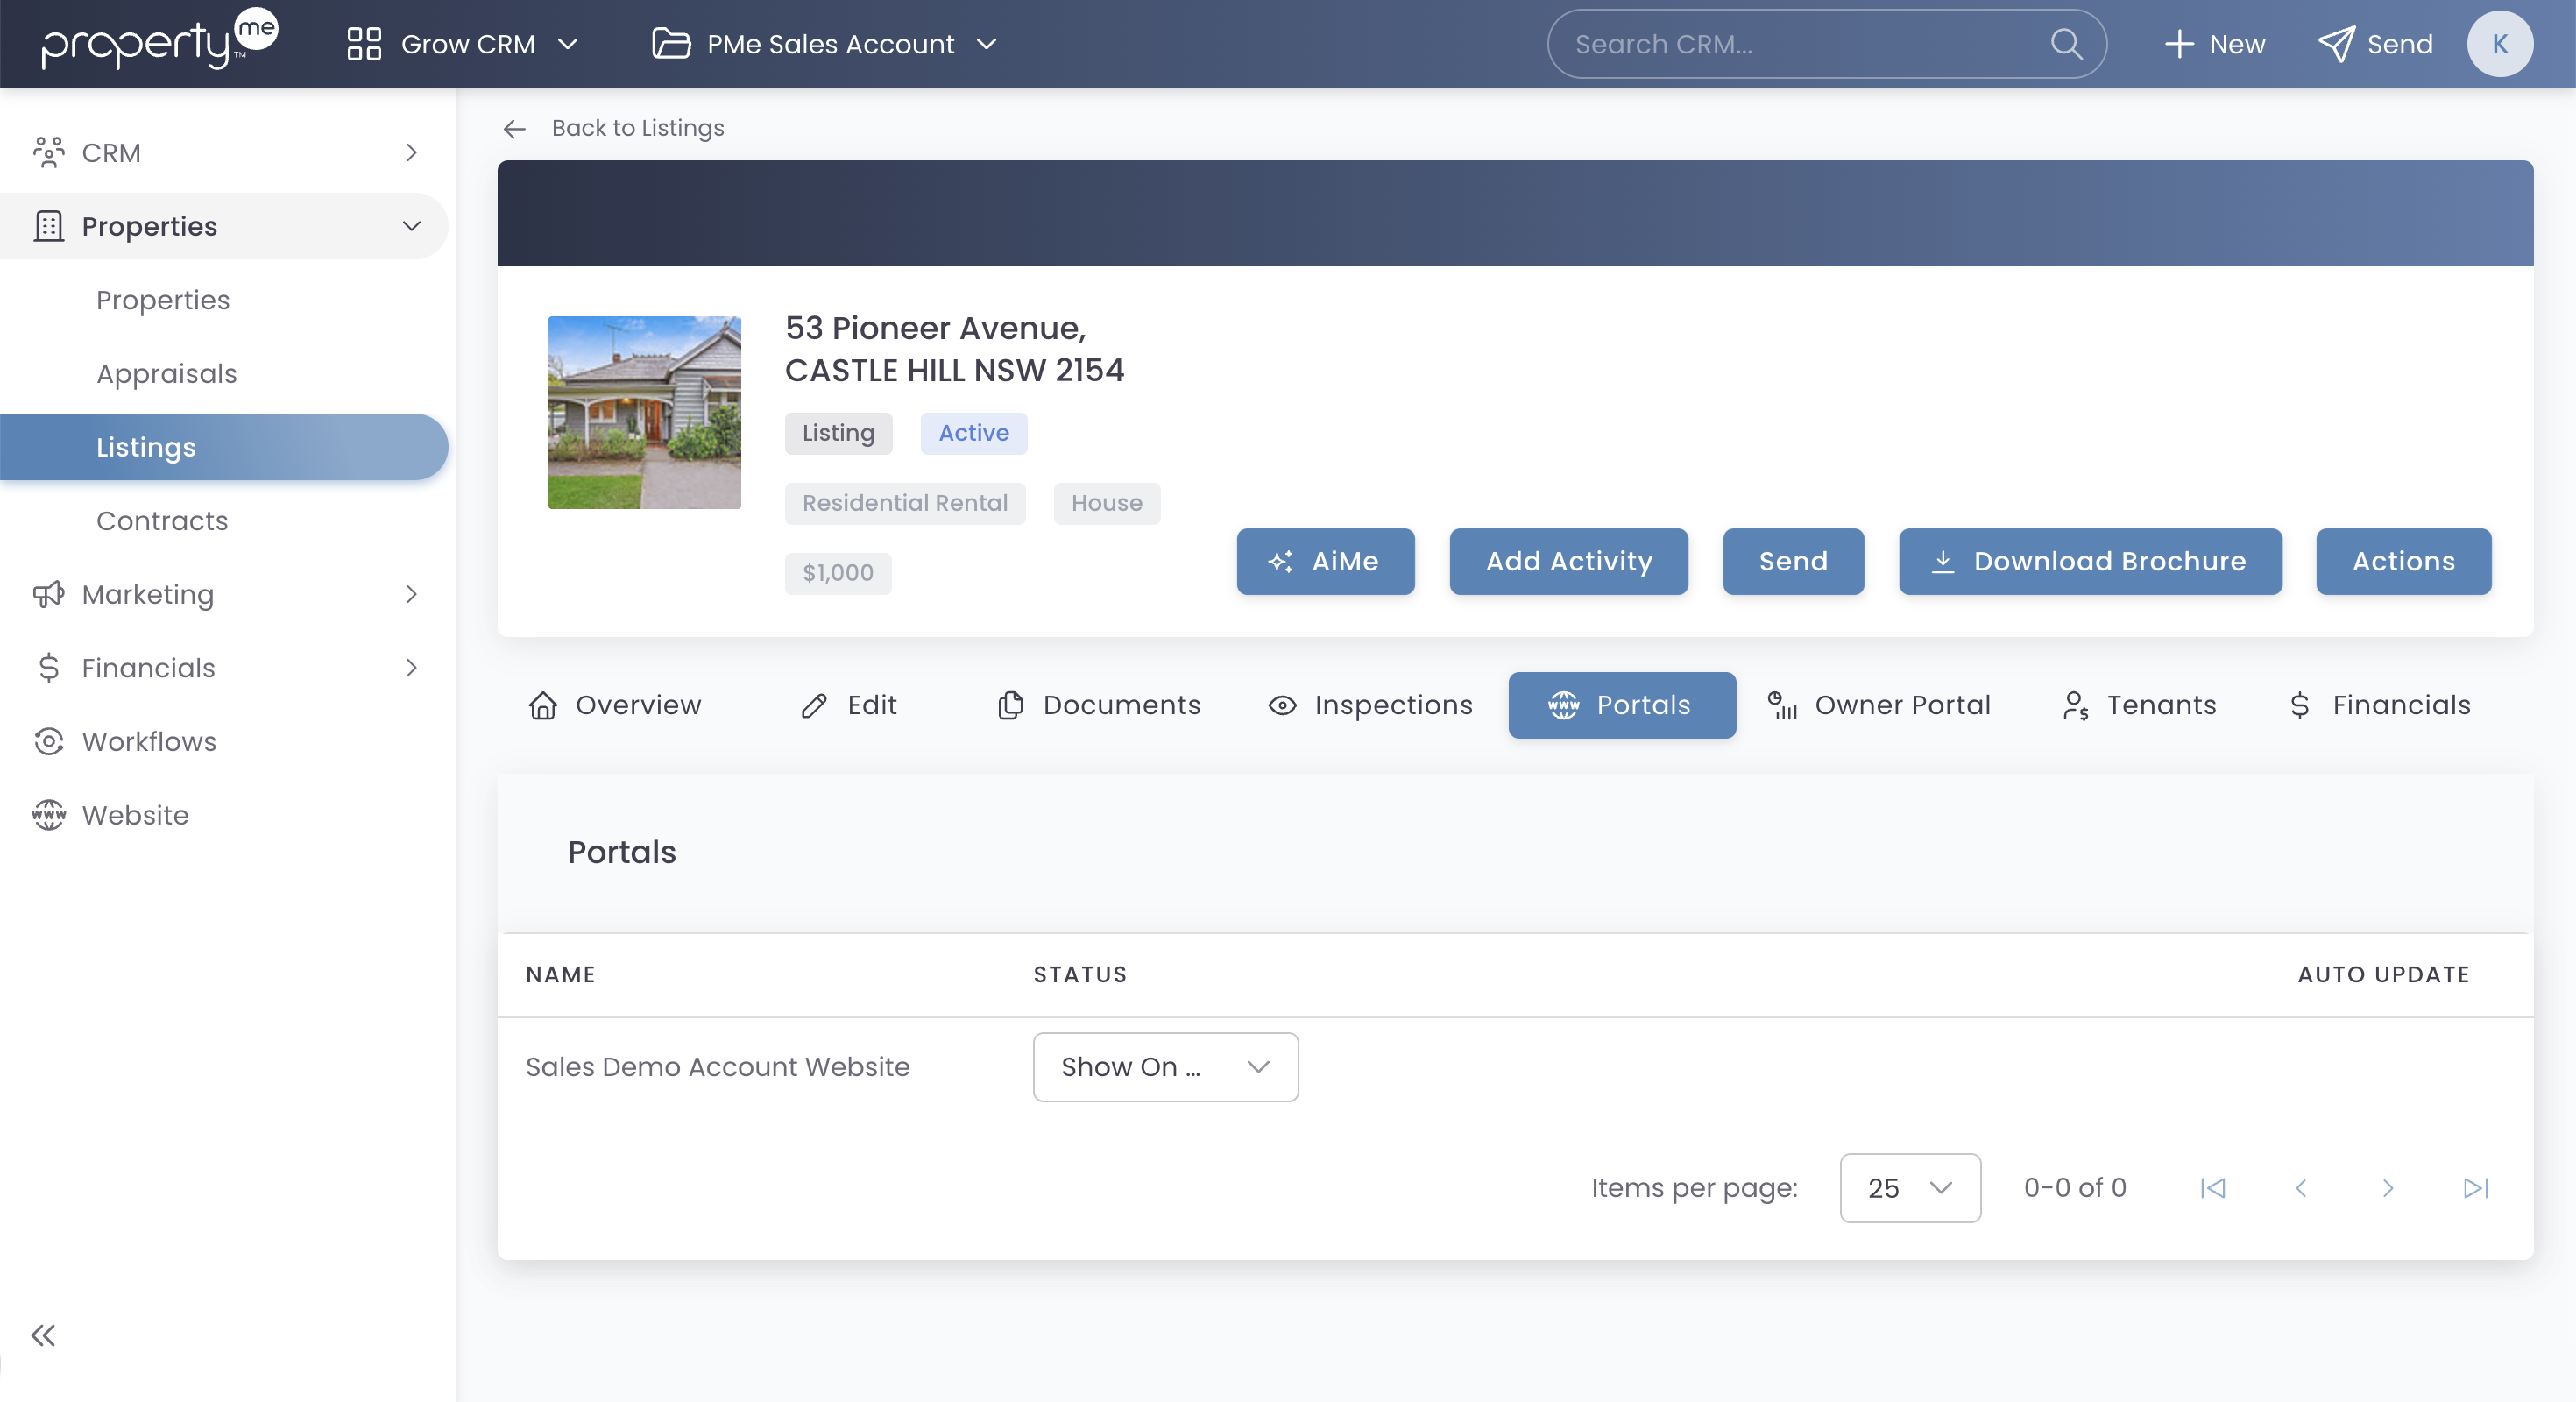Click the property photo thumbnail

(644, 412)
